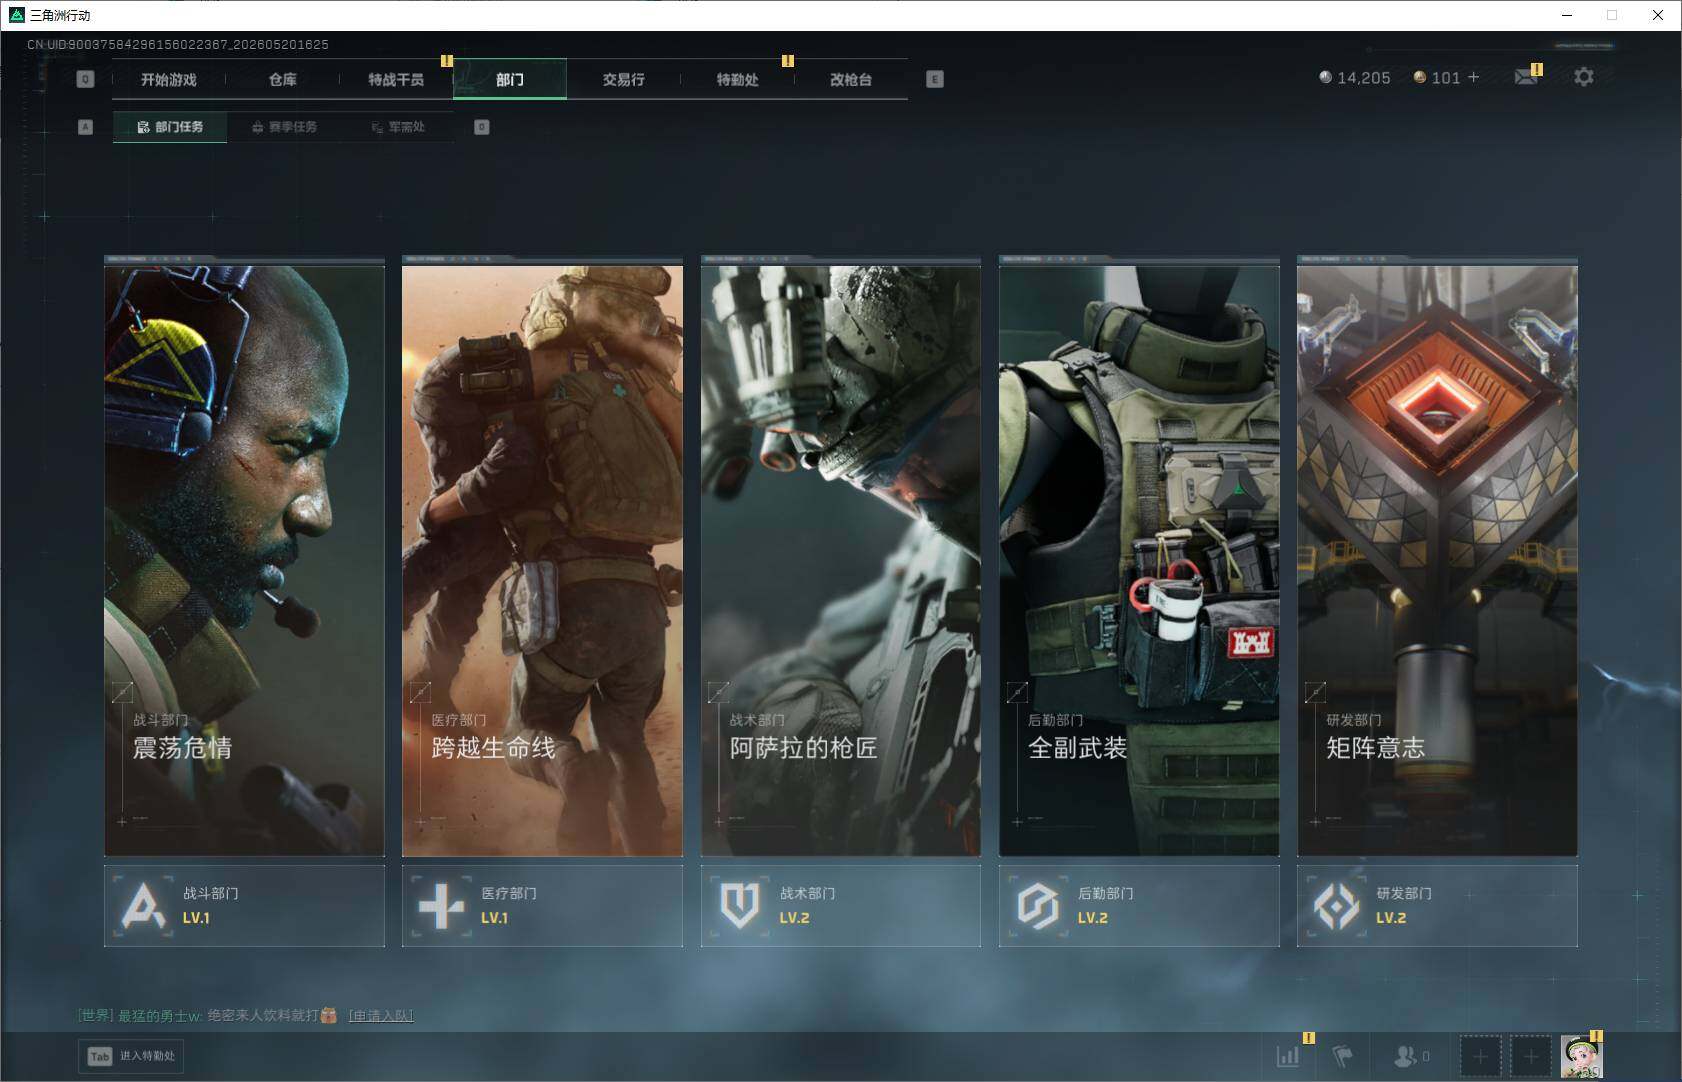
Task: Switch to the 改枪台 tab
Action: click(x=851, y=79)
